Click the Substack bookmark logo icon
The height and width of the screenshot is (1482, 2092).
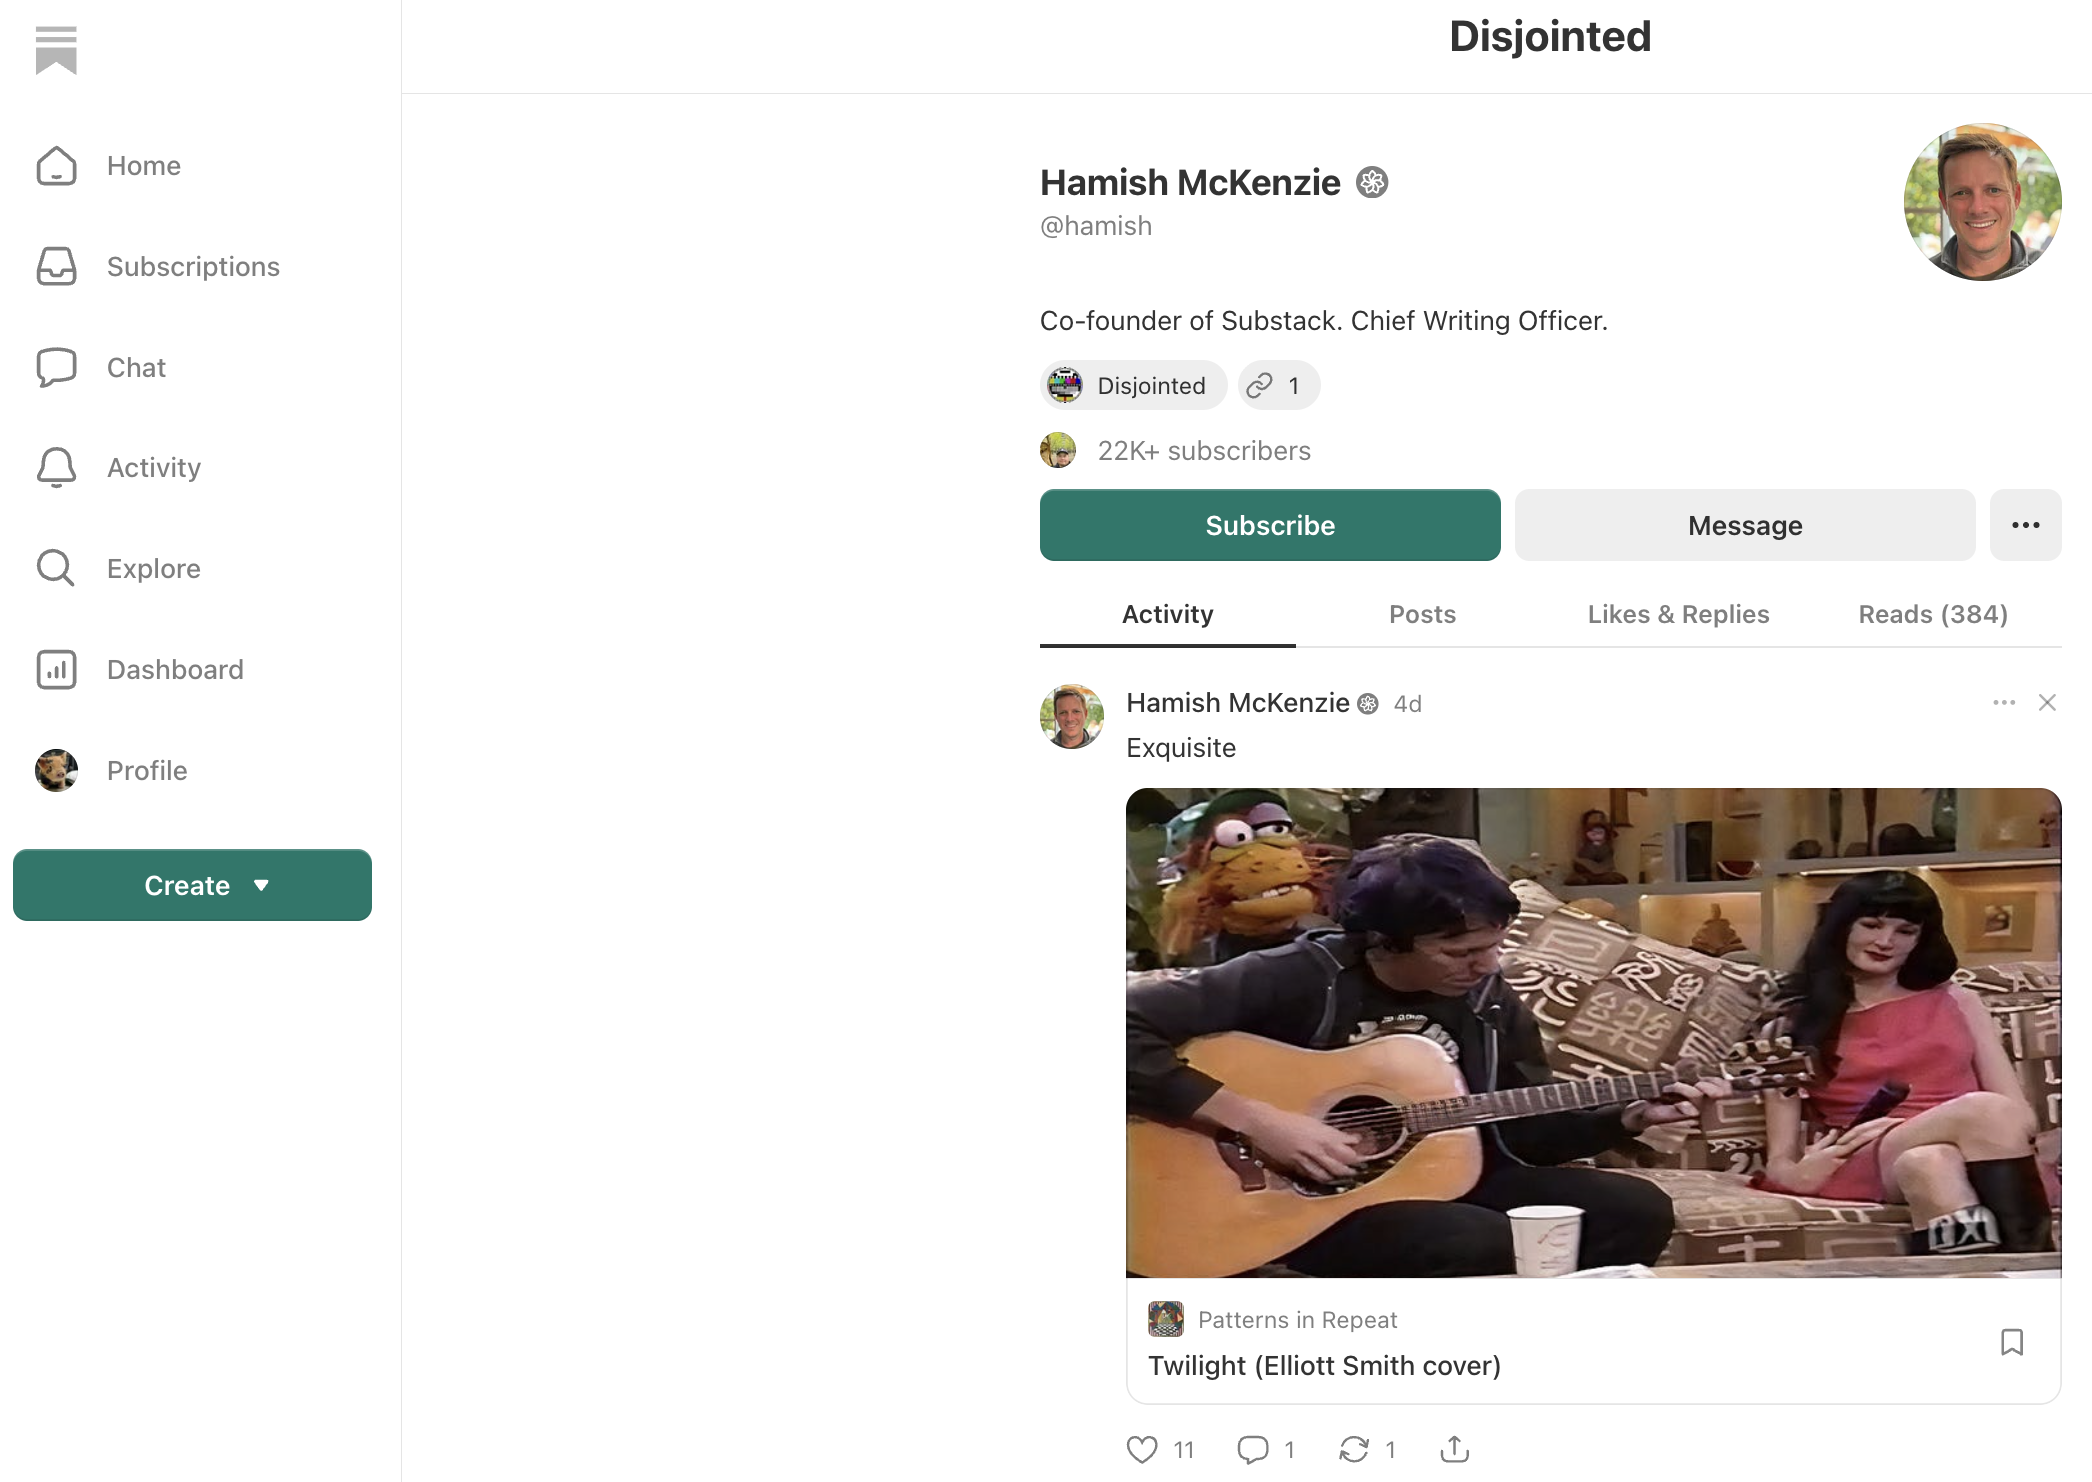[x=56, y=50]
